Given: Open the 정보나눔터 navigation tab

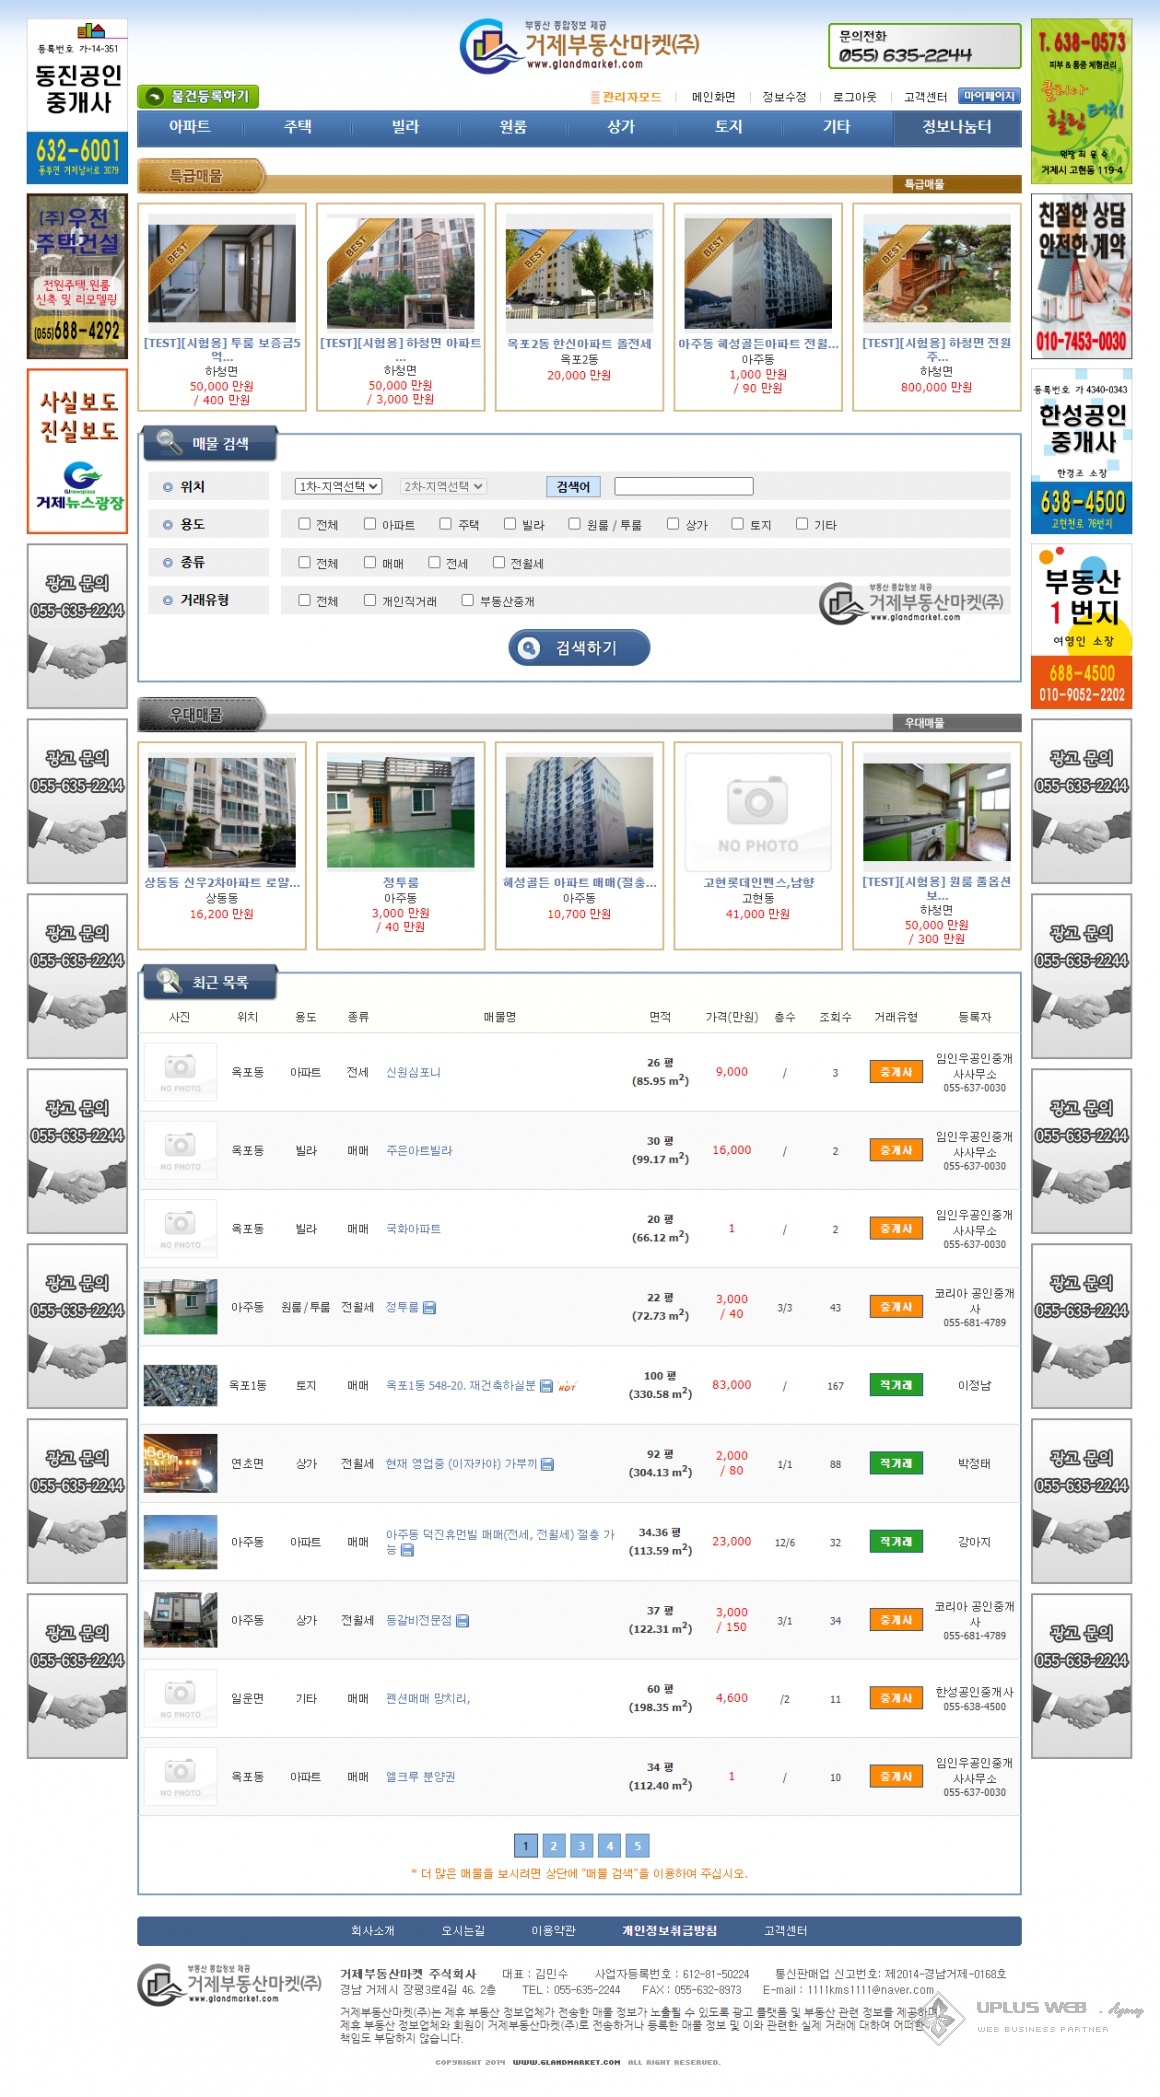Looking at the screenshot, I should point(957,127).
